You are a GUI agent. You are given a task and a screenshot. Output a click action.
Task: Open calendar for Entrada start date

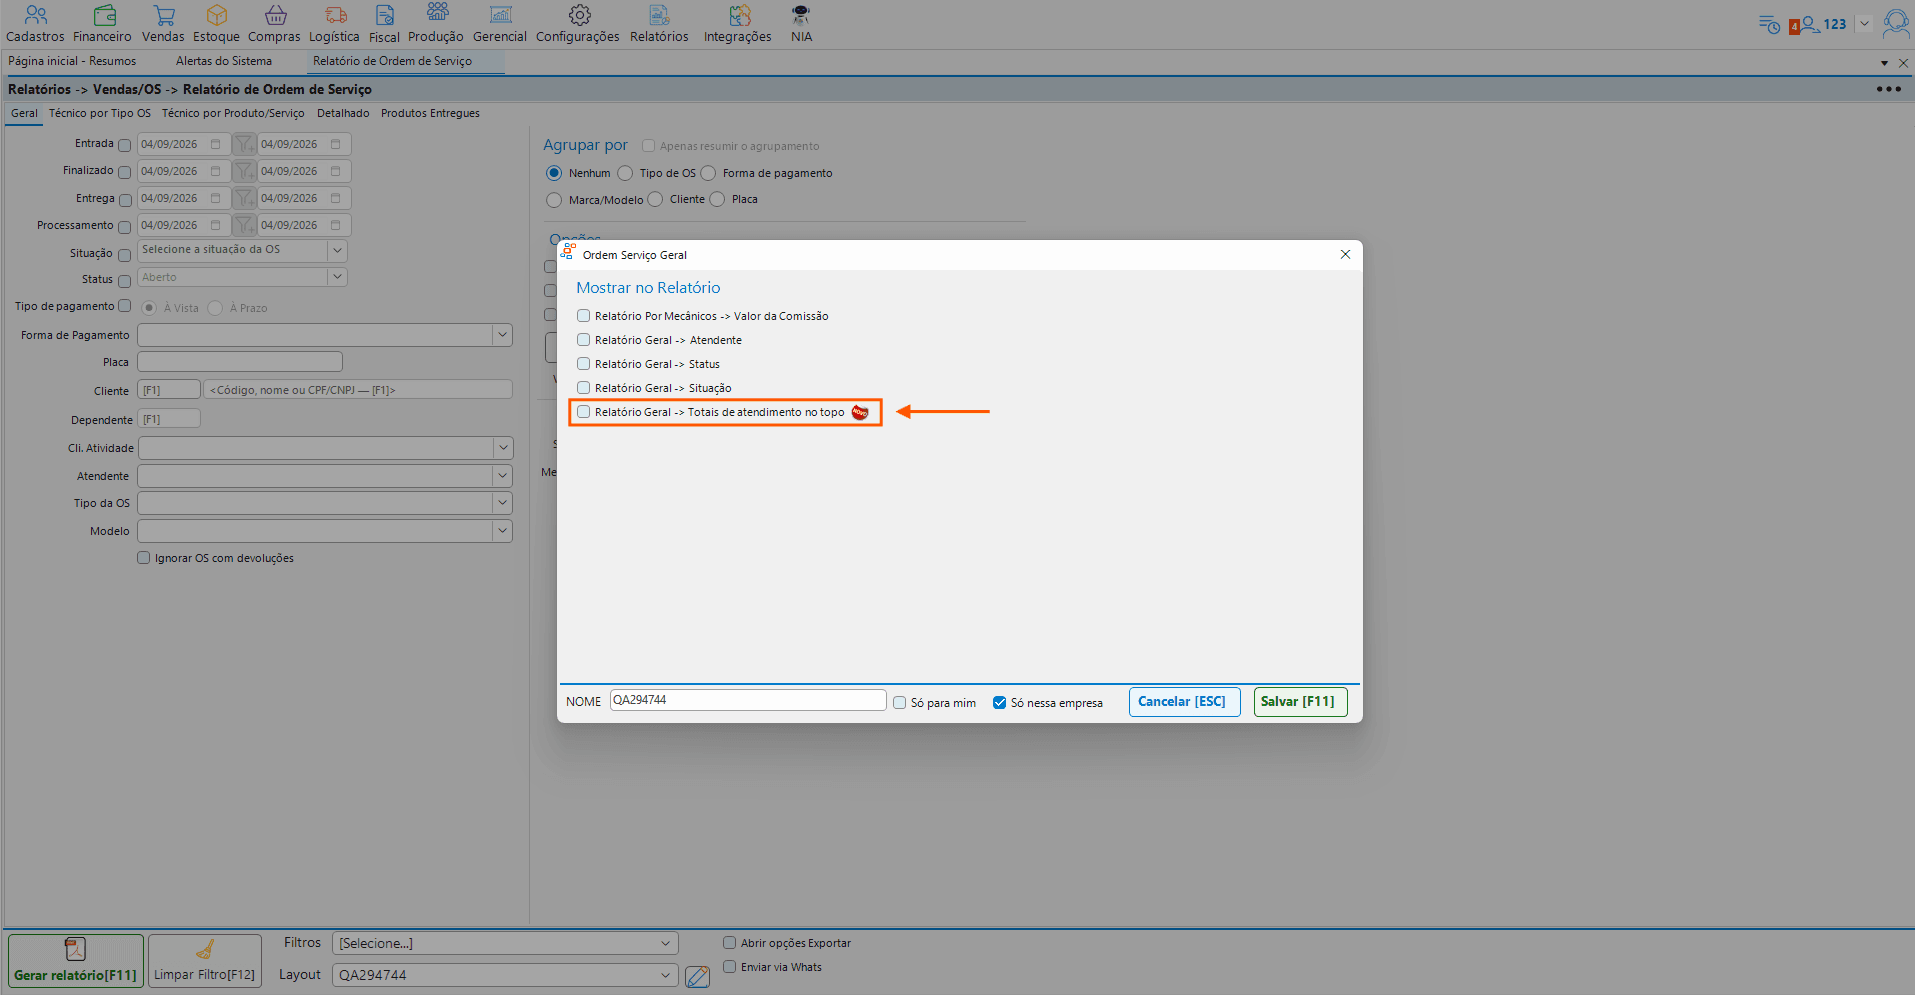coord(215,144)
